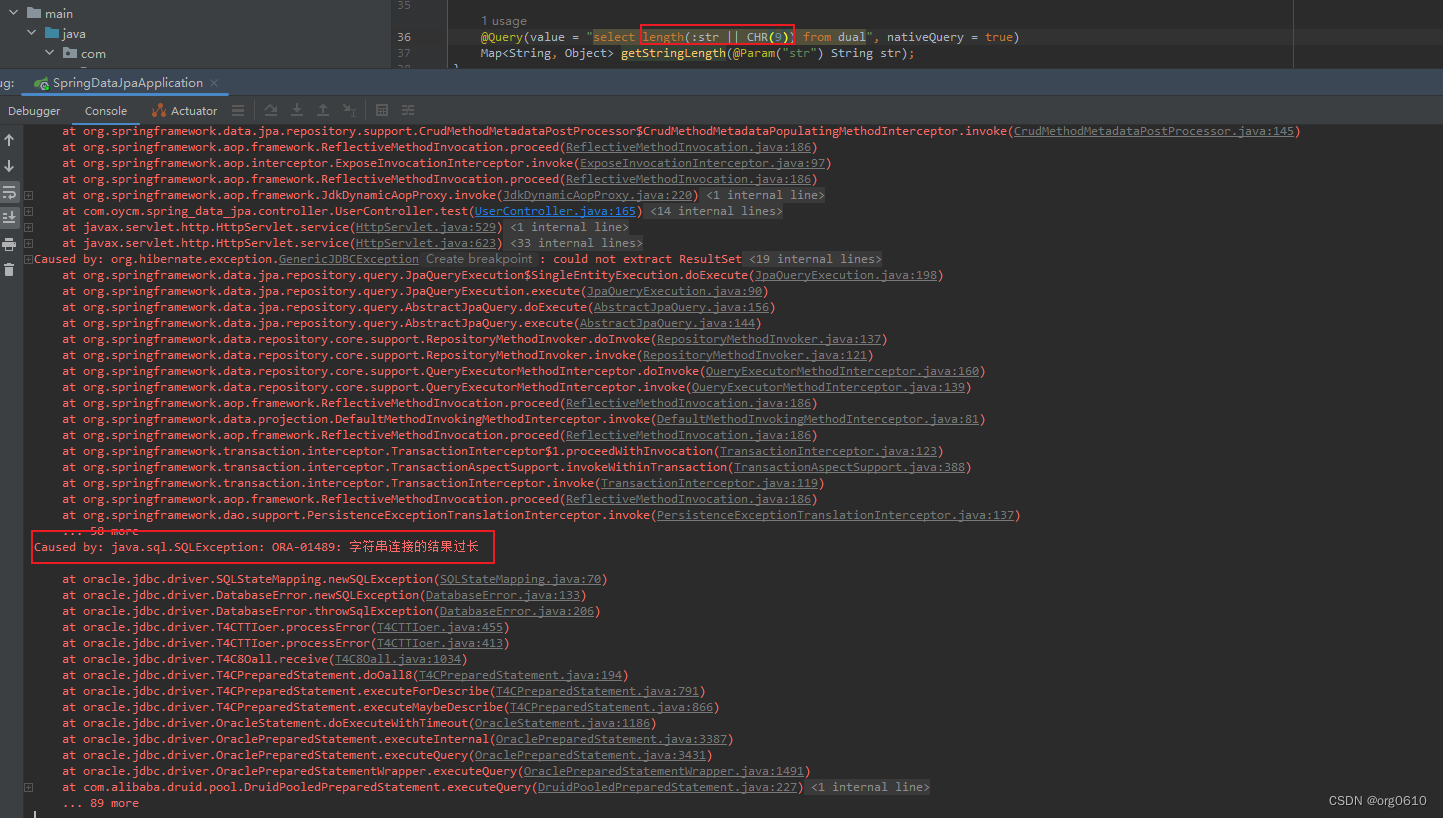Open DefaultMethodInvokingMethodInterceptor.java:81 link
The height and width of the screenshot is (818, 1443).
click(817, 419)
